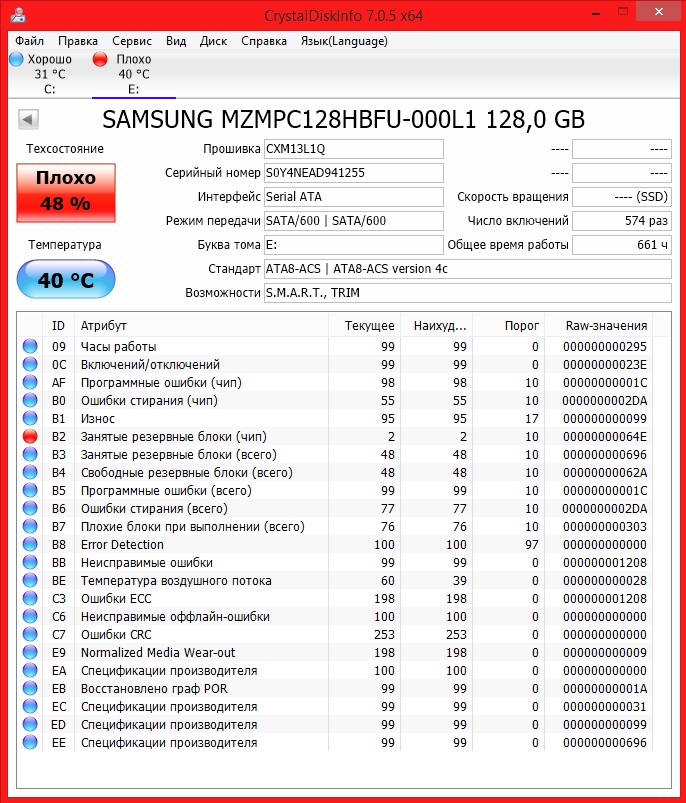
Task: Click the Порог column header
Action: click(x=509, y=326)
